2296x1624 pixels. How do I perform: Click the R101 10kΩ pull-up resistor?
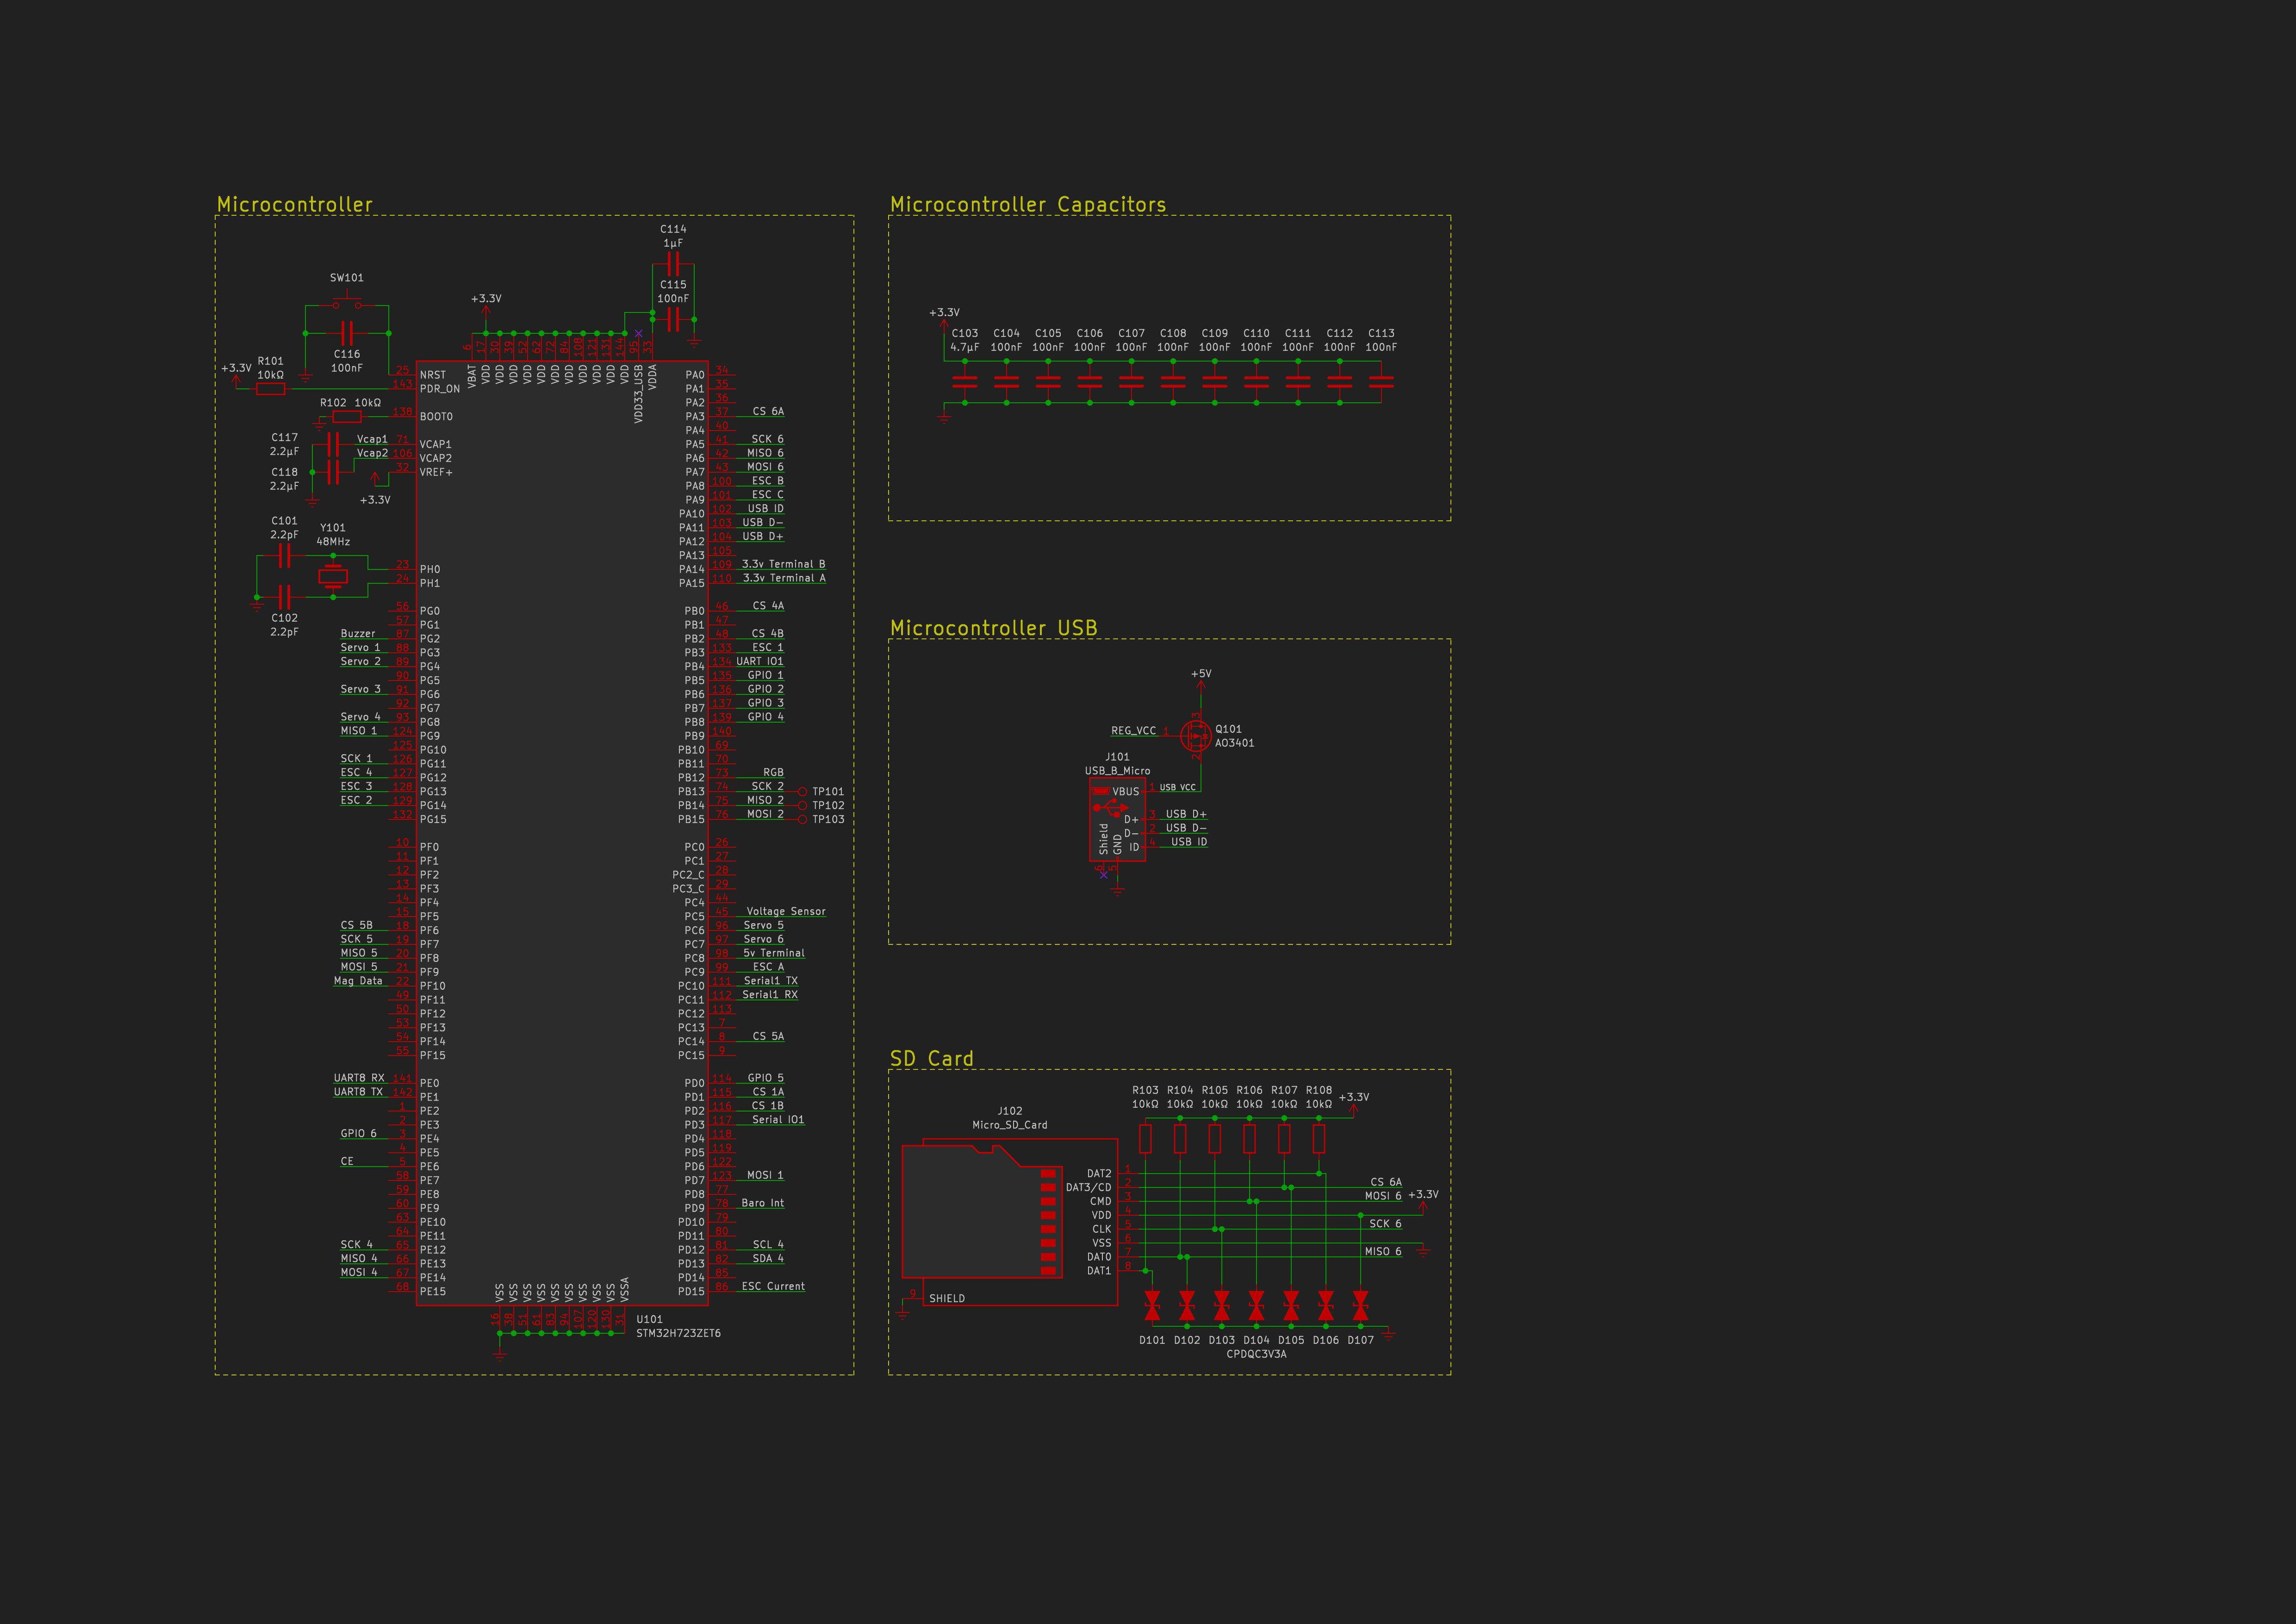pos(271,389)
